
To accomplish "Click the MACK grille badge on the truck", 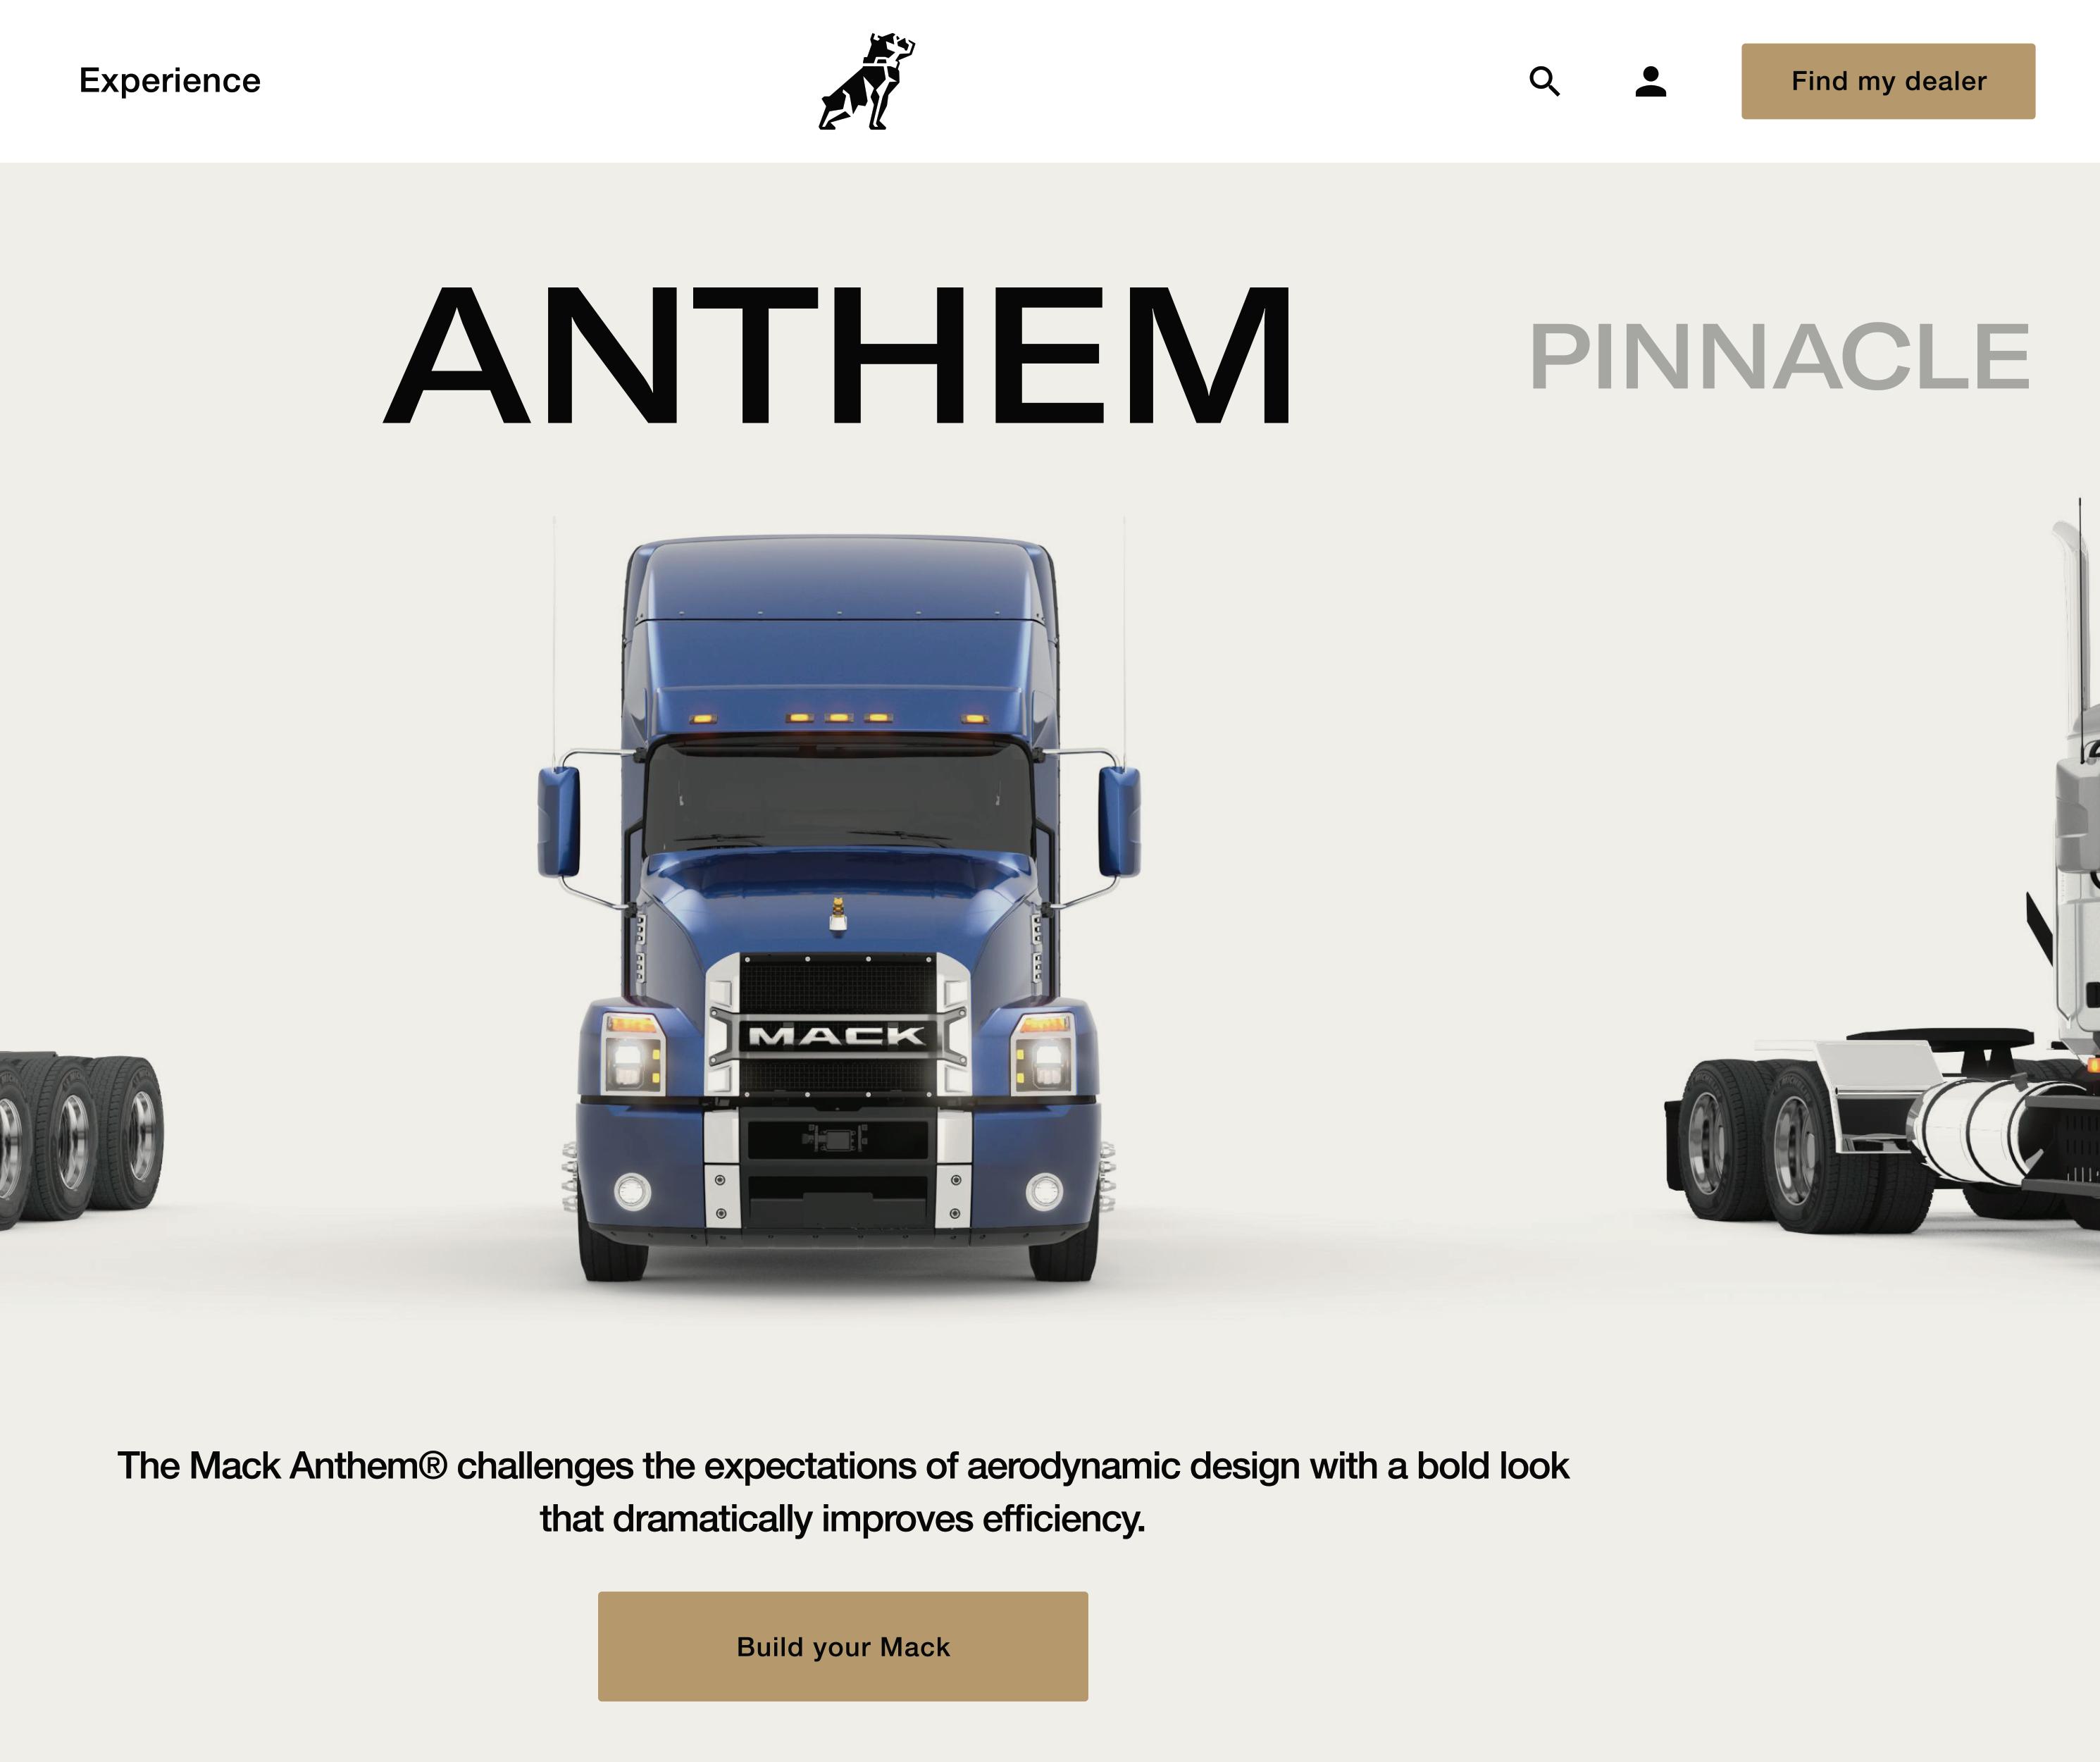I will coord(837,1035).
